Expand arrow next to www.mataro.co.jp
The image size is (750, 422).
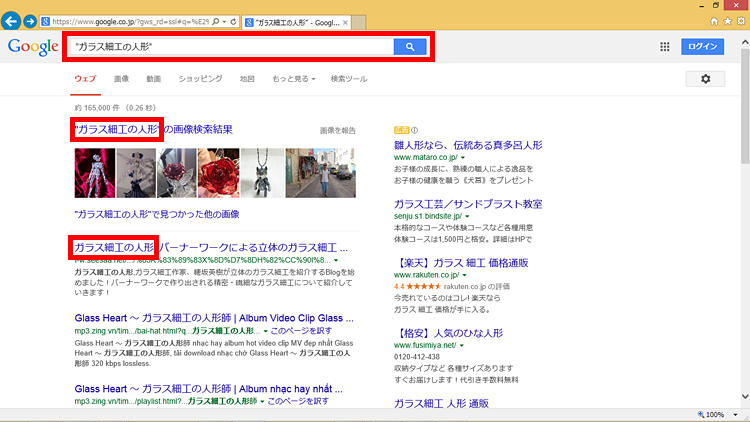(461, 158)
